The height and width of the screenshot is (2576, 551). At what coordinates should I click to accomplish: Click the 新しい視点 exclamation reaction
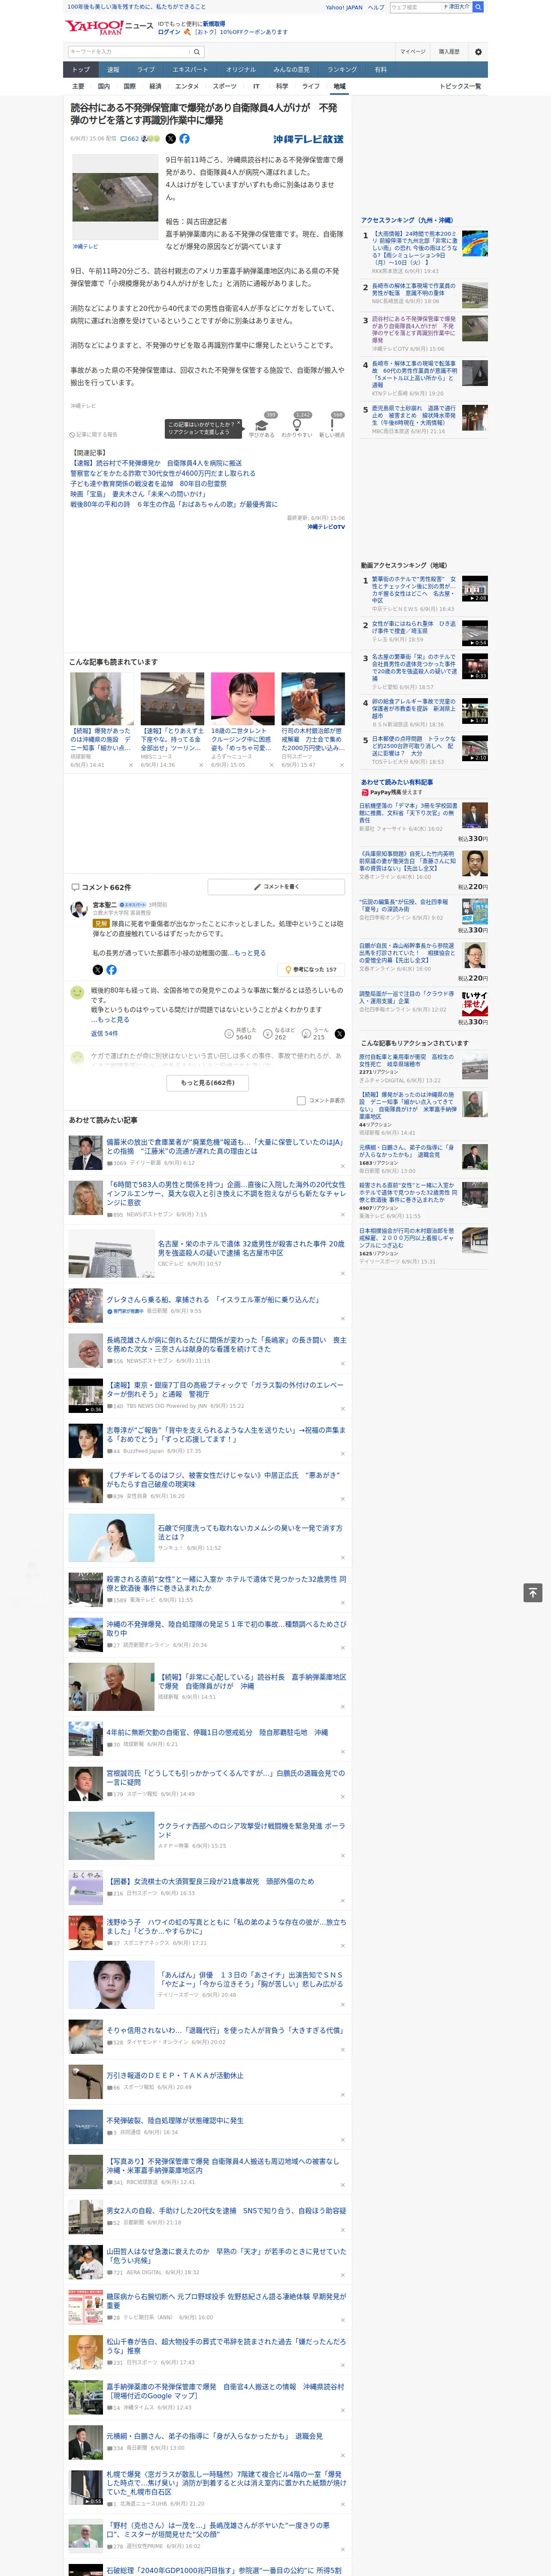pos(332,425)
